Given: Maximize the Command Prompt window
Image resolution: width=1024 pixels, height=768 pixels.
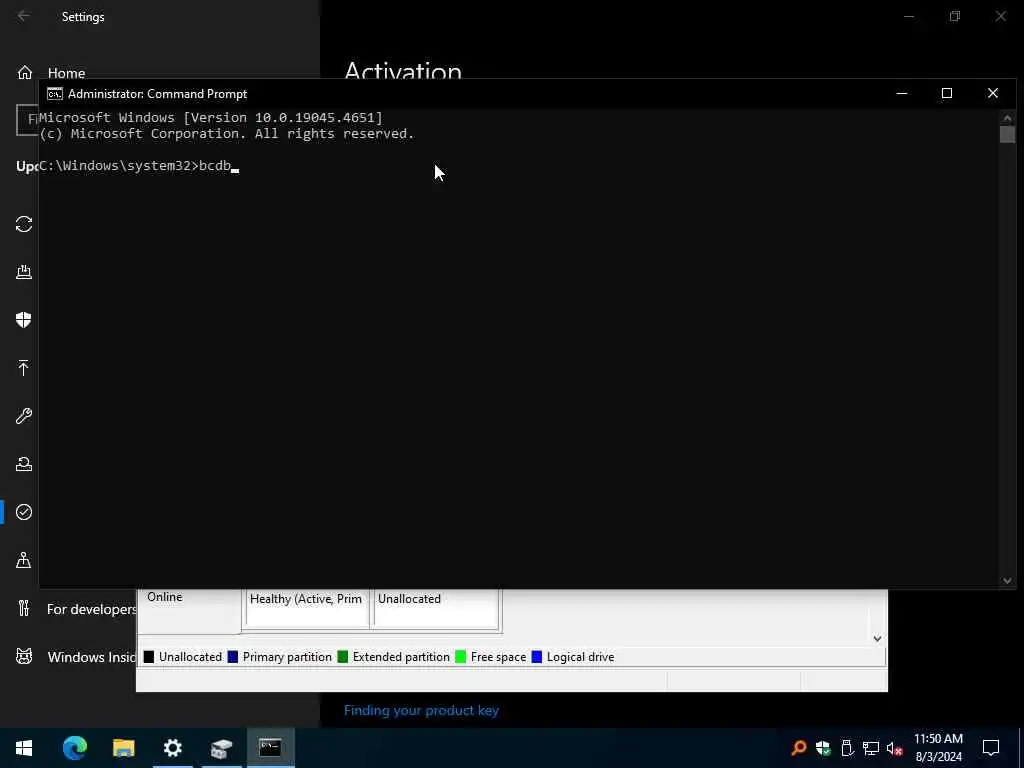Looking at the screenshot, I should (947, 93).
